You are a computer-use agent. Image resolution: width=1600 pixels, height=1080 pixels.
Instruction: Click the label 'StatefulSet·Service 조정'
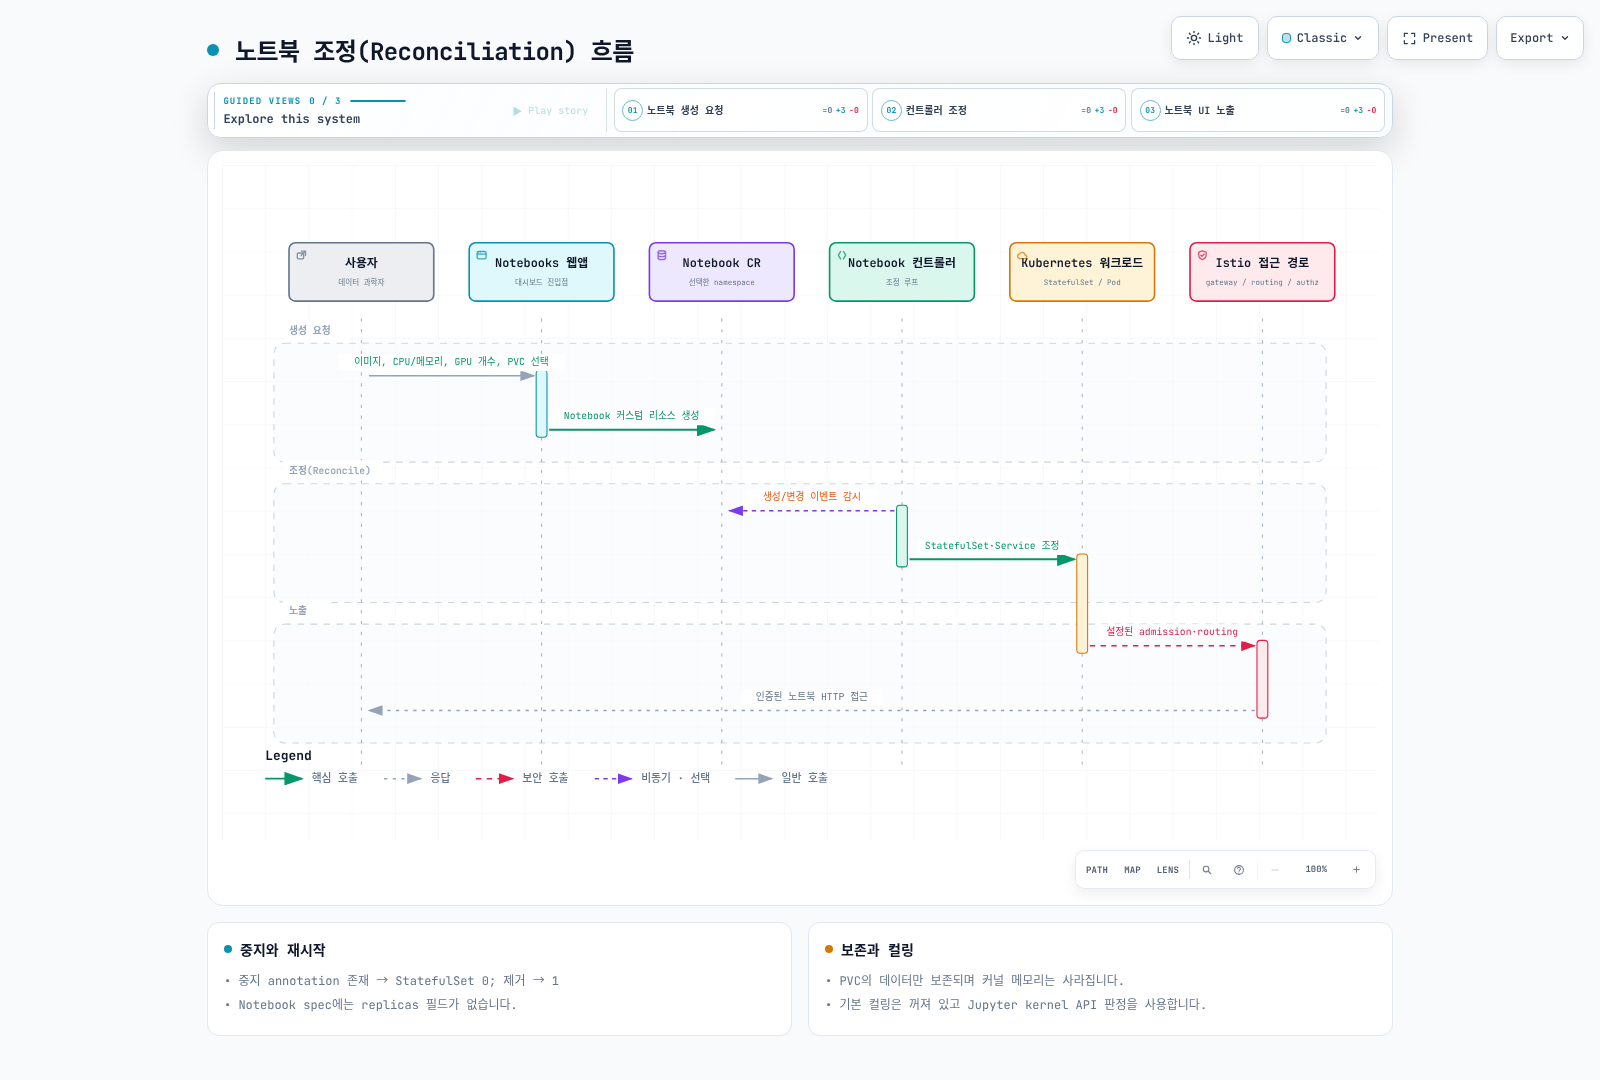(x=991, y=546)
